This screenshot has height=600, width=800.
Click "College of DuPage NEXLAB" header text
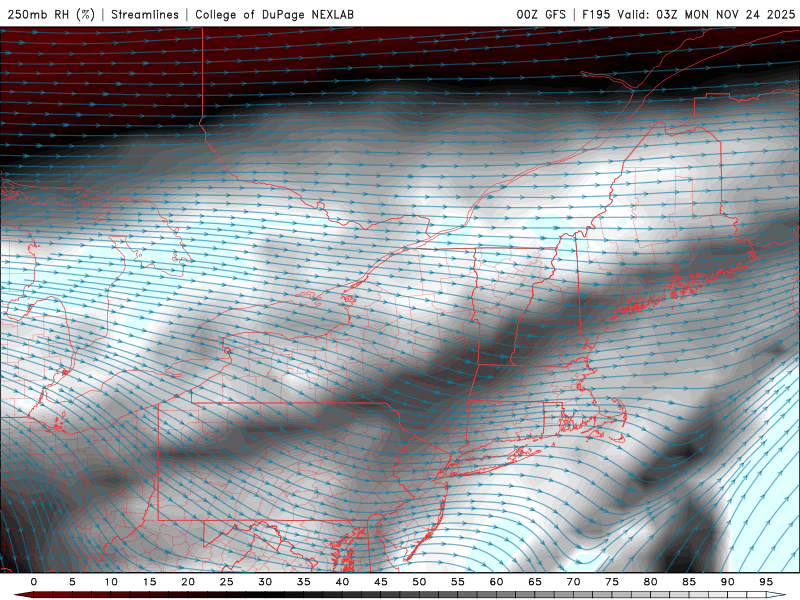click(274, 15)
